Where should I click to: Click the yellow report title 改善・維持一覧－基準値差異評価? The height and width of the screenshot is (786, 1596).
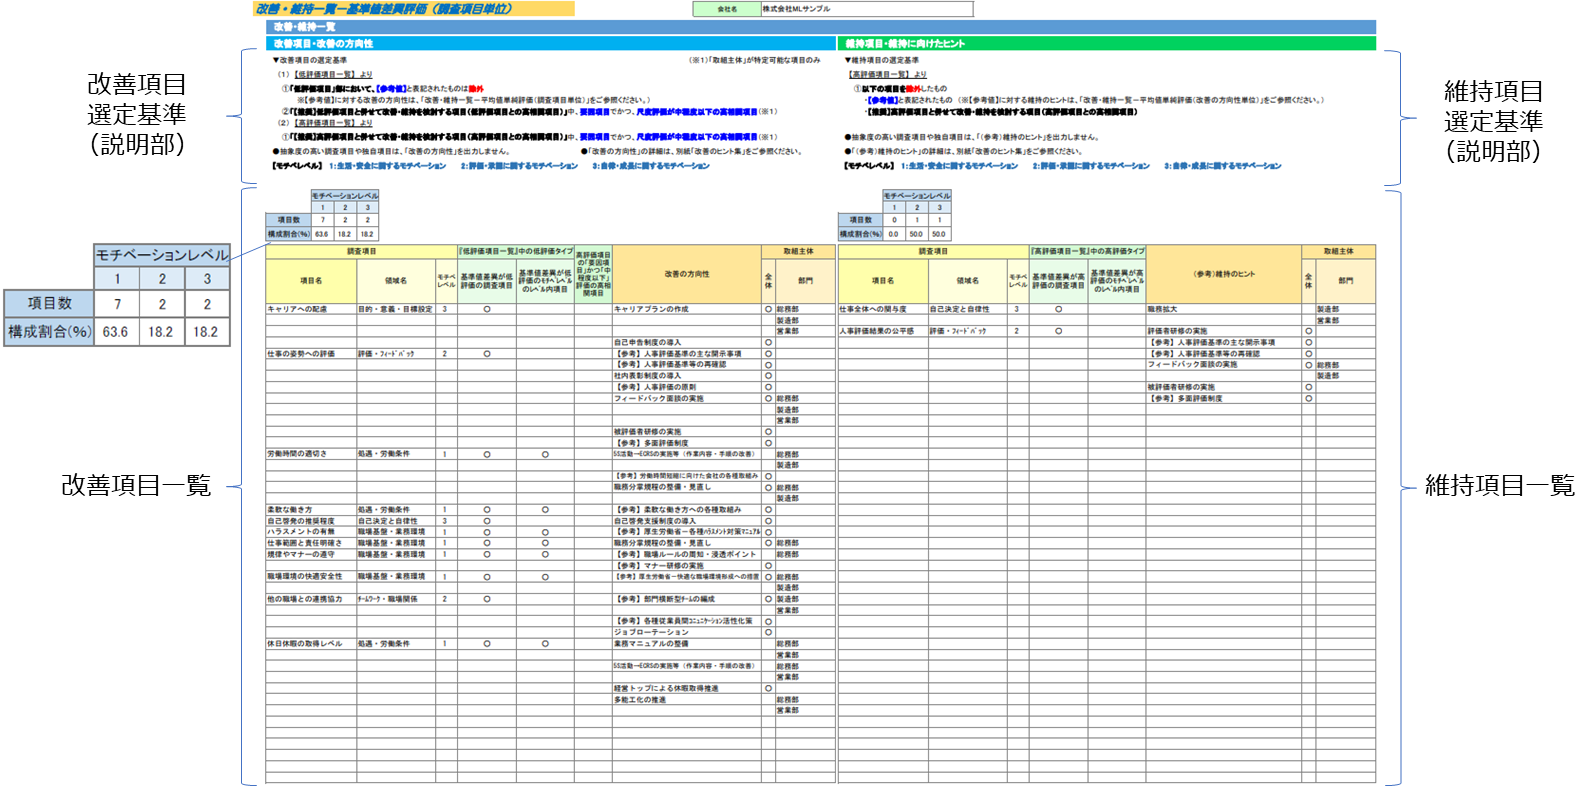tap(384, 9)
